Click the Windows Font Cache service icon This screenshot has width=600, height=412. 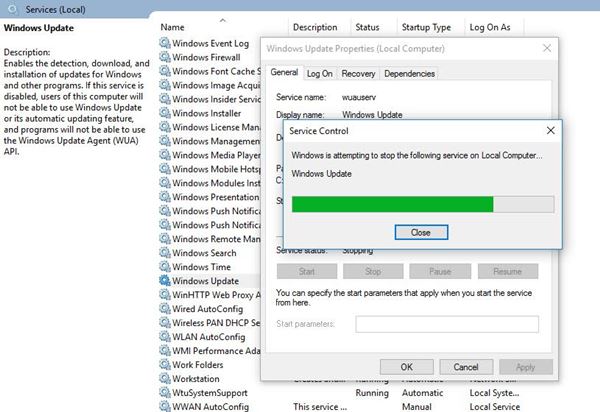coord(165,71)
